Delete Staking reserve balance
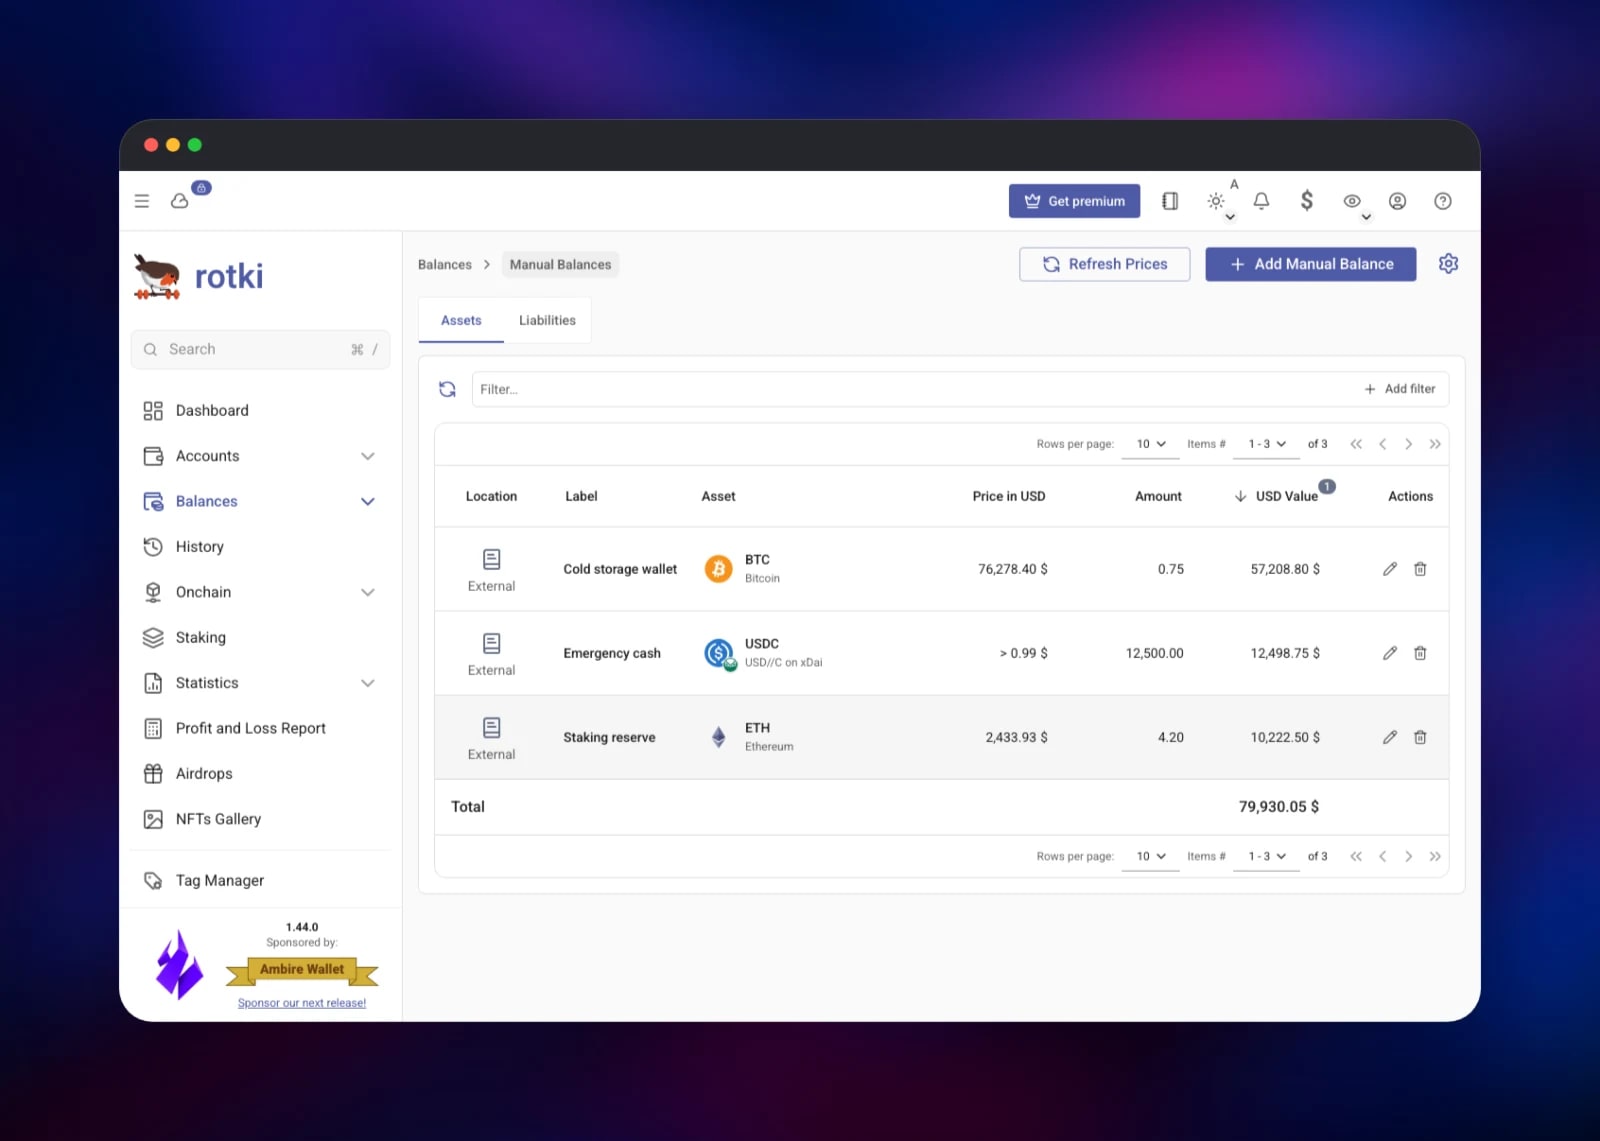 pos(1420,737)
